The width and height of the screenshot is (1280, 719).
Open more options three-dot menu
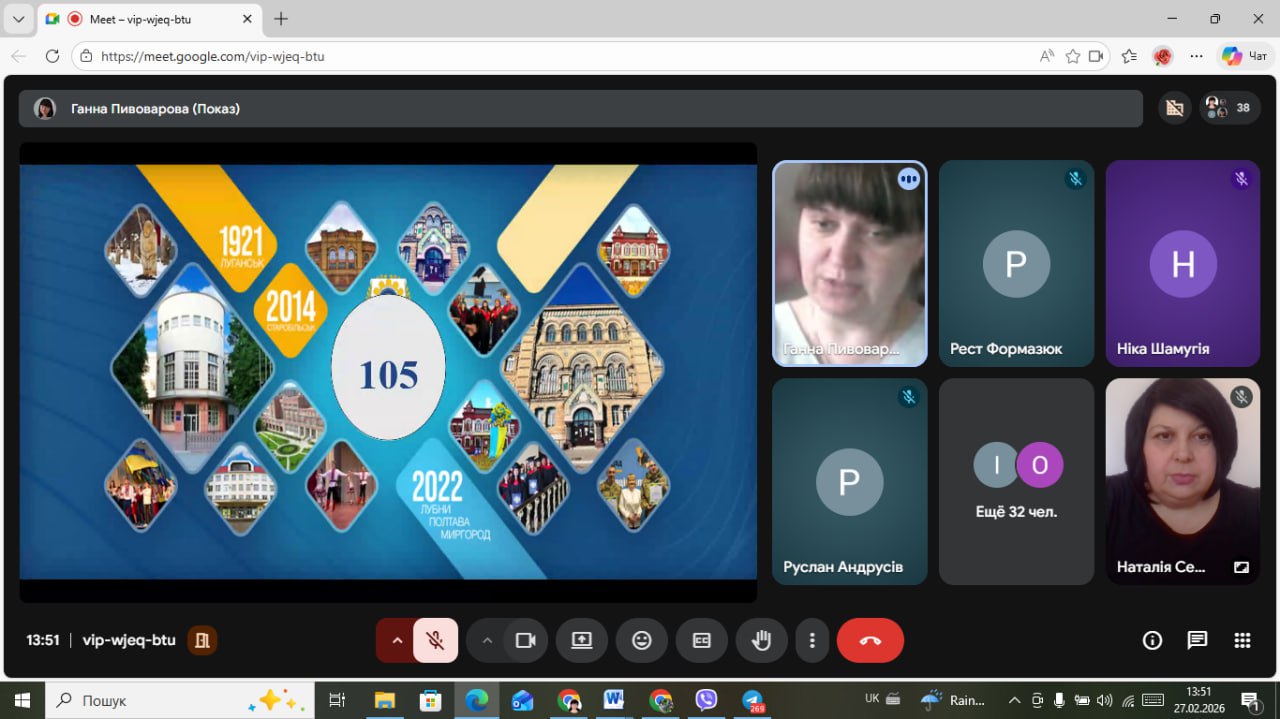pyautogui.click(x=813, y=641)
